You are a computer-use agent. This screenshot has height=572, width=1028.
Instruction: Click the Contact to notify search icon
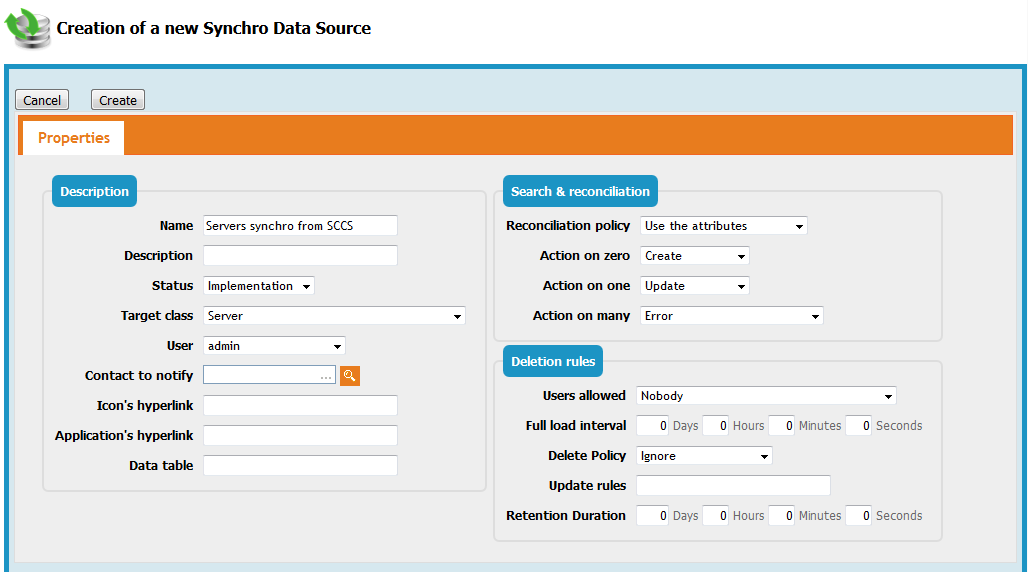[x=349, y=376]
